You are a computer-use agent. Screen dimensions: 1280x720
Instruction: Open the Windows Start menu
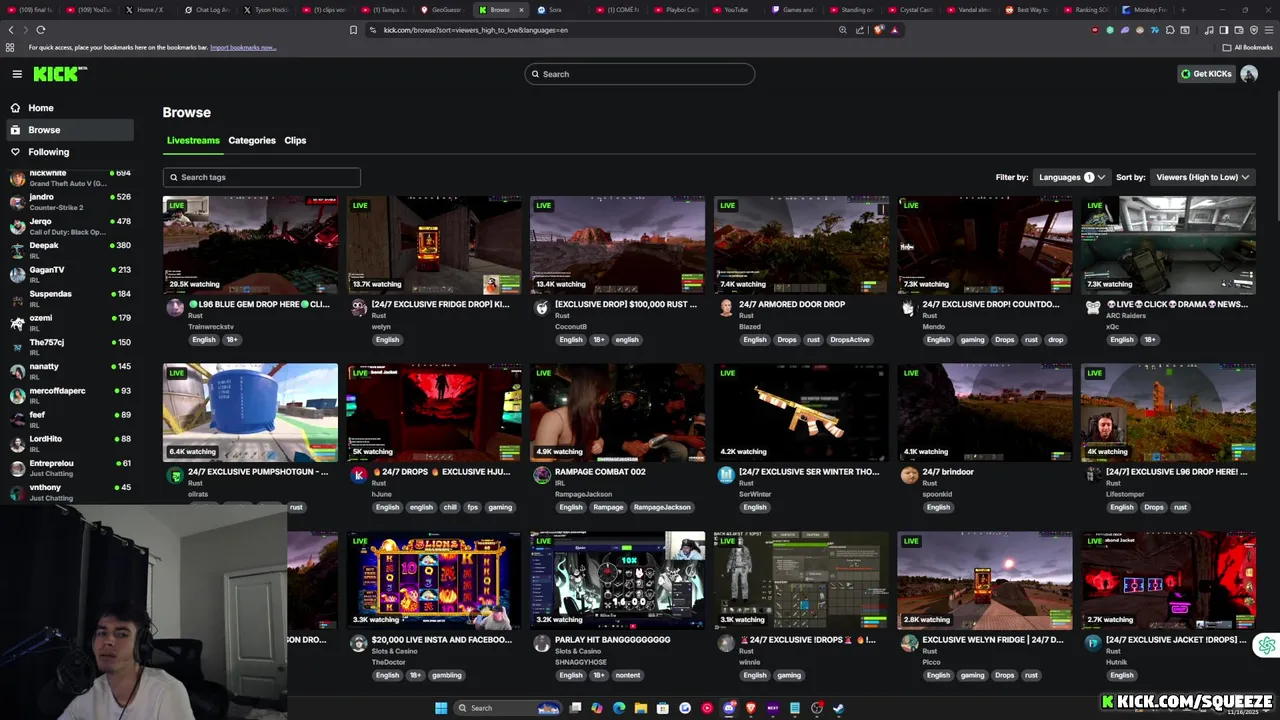click(x=441, y=708)
